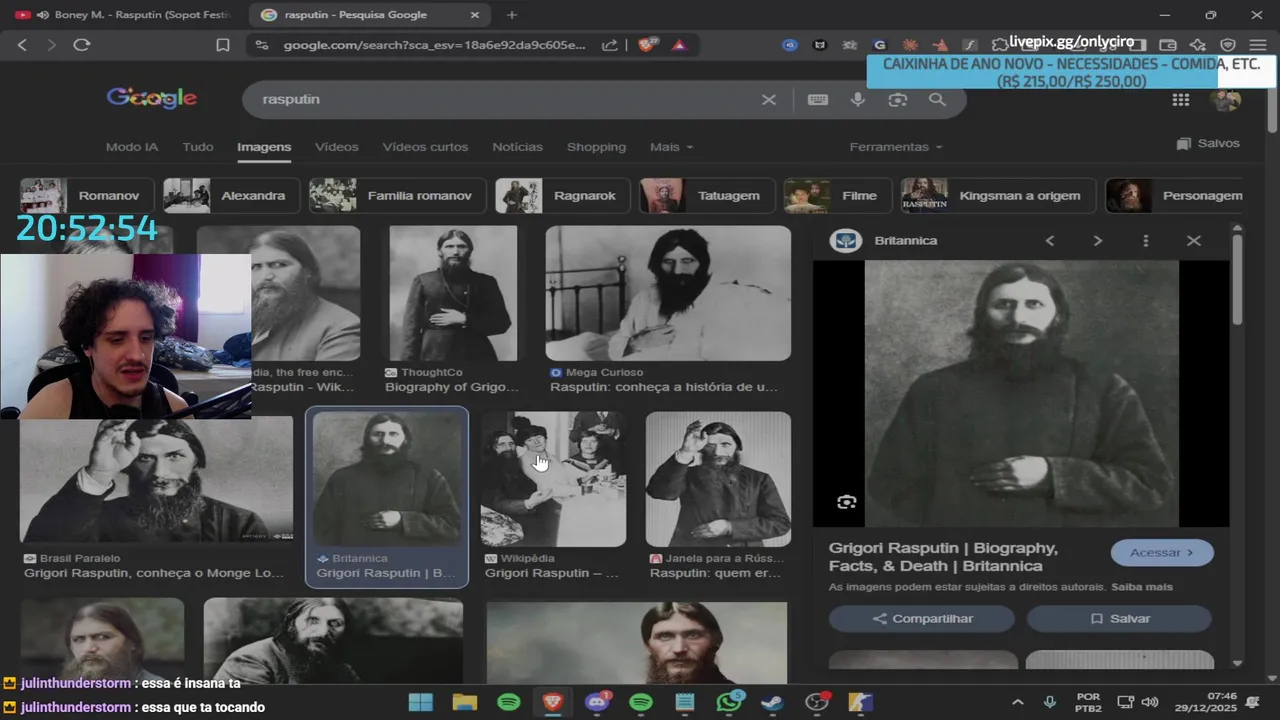Open the site settings icon in address bar
The image size is (1280, 720).
point(262,45)
